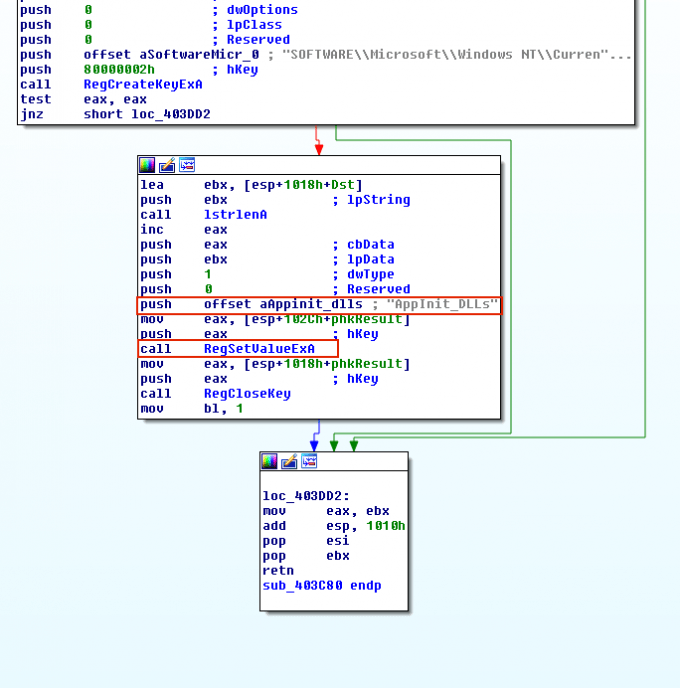Select the 80000002h hKey constant

click(119, 69)
